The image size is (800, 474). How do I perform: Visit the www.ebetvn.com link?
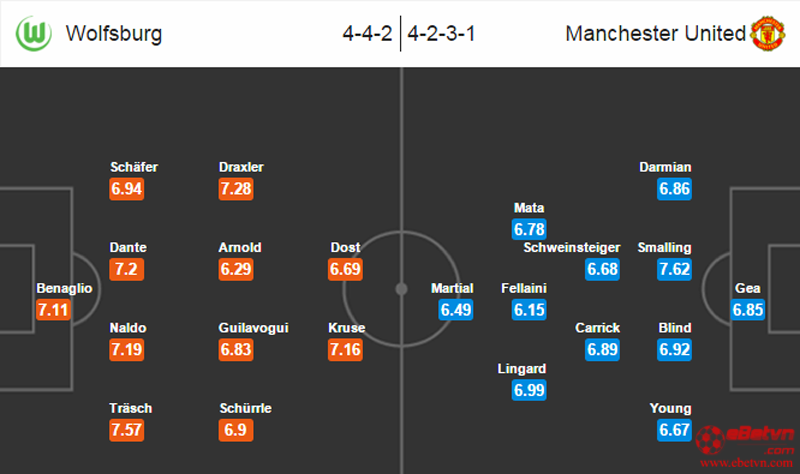pos(746,463)
